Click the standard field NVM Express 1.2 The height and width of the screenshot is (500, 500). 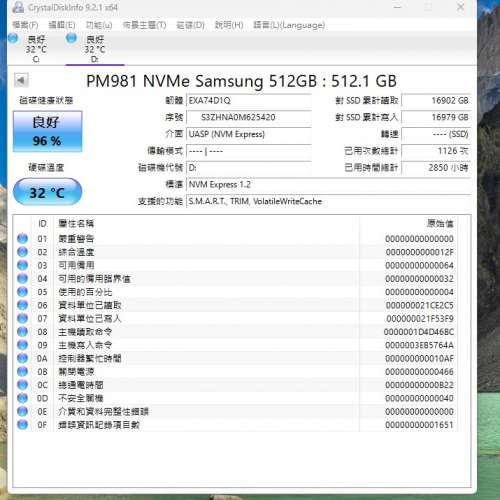(x=328, y=185)
